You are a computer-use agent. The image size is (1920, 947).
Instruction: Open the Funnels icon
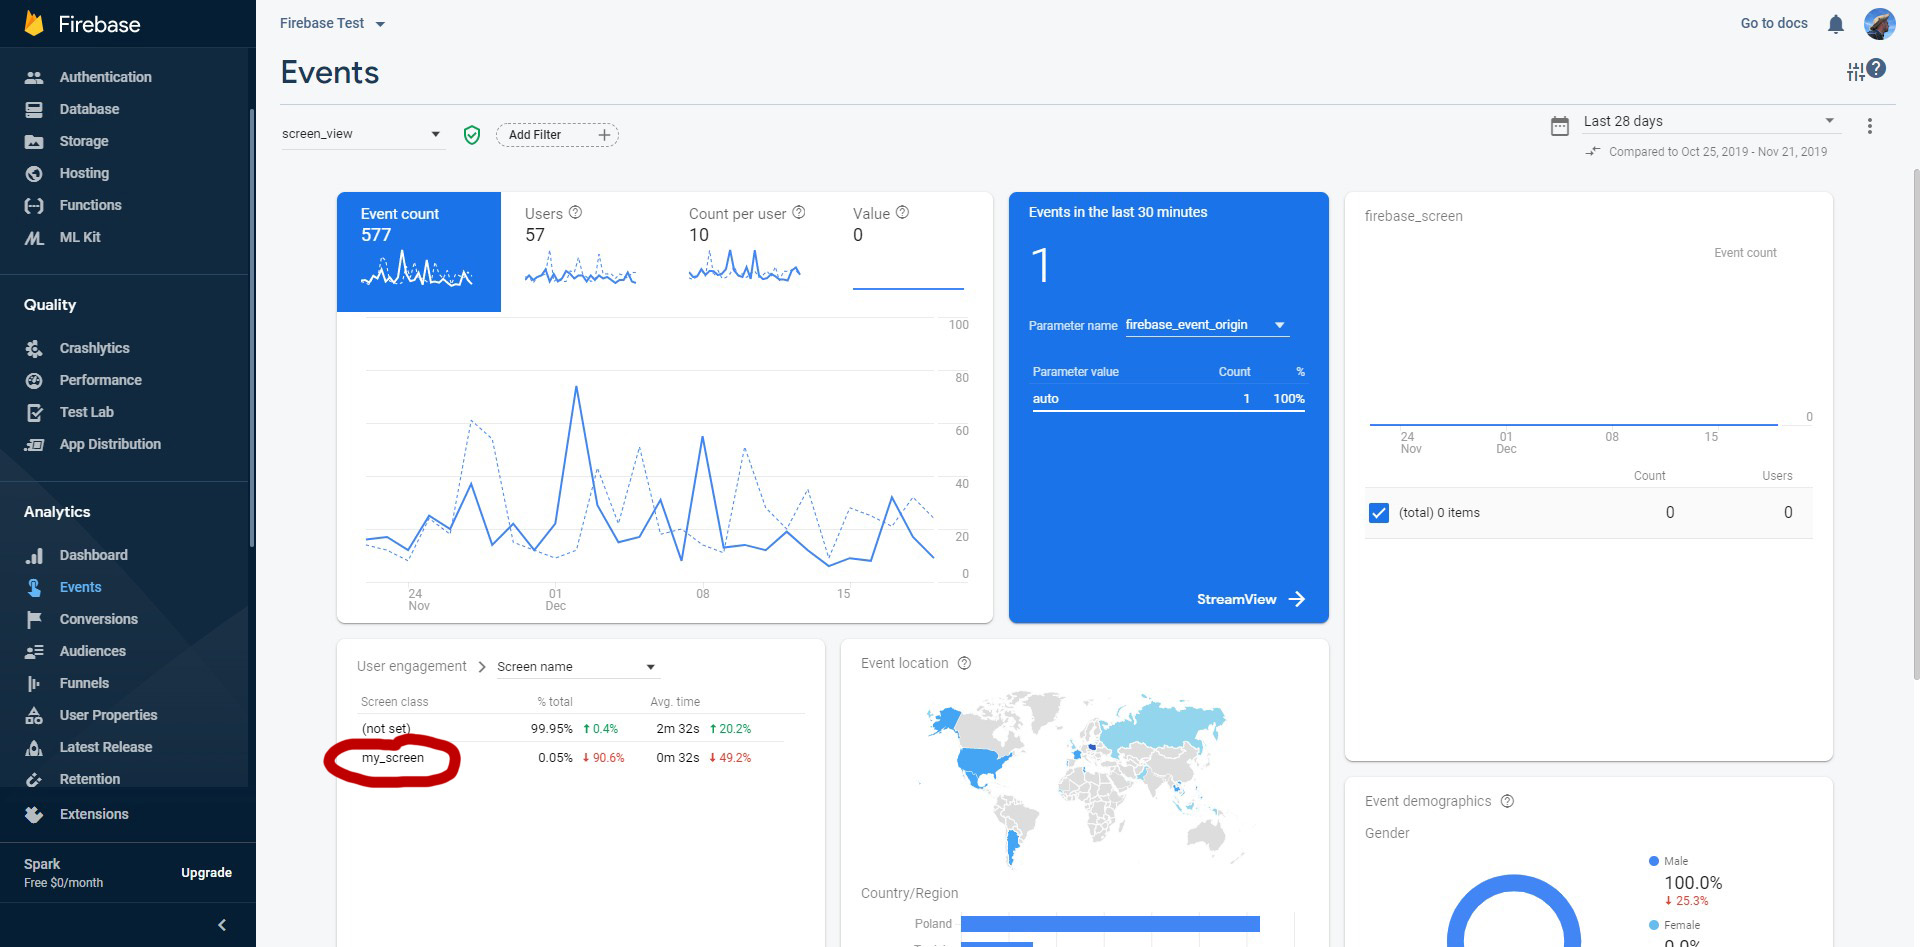[34, 683]
